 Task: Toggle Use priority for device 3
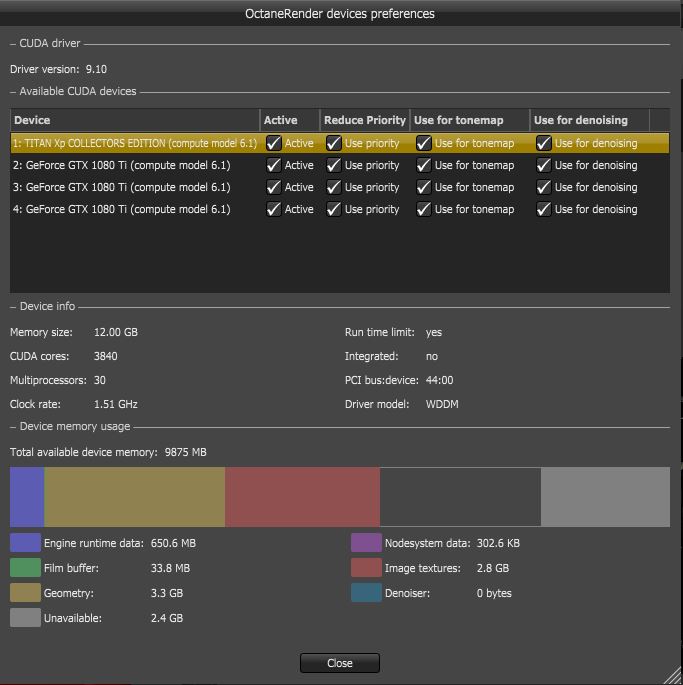point(333,187)
